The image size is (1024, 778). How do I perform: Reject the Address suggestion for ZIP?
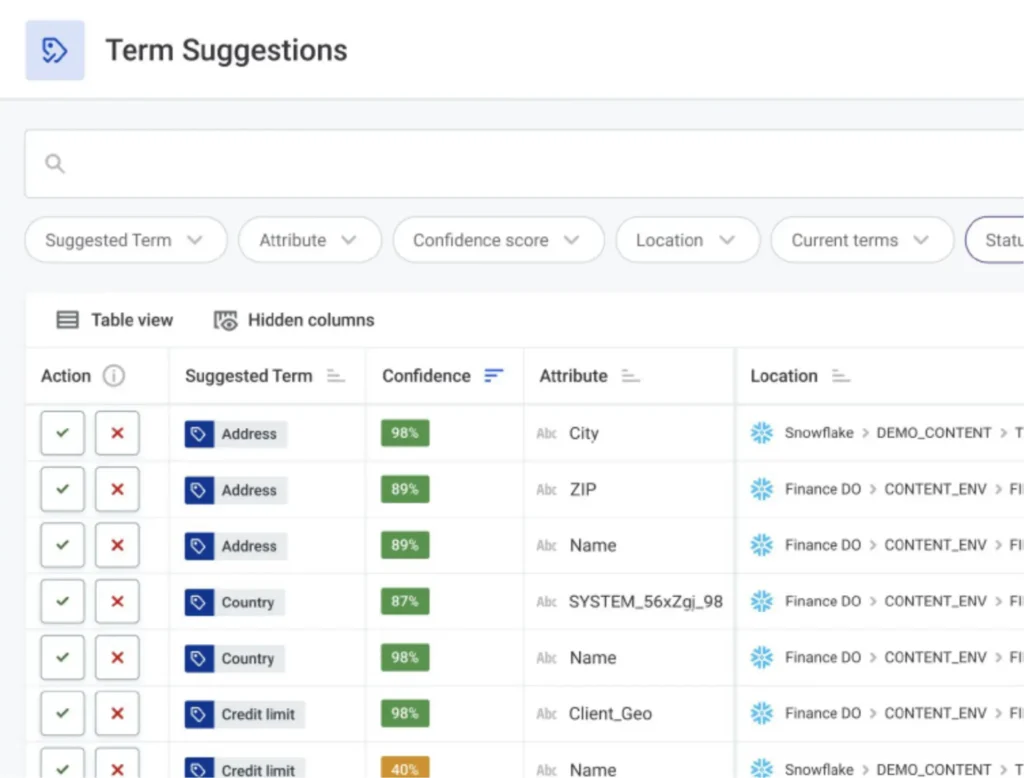117,489
